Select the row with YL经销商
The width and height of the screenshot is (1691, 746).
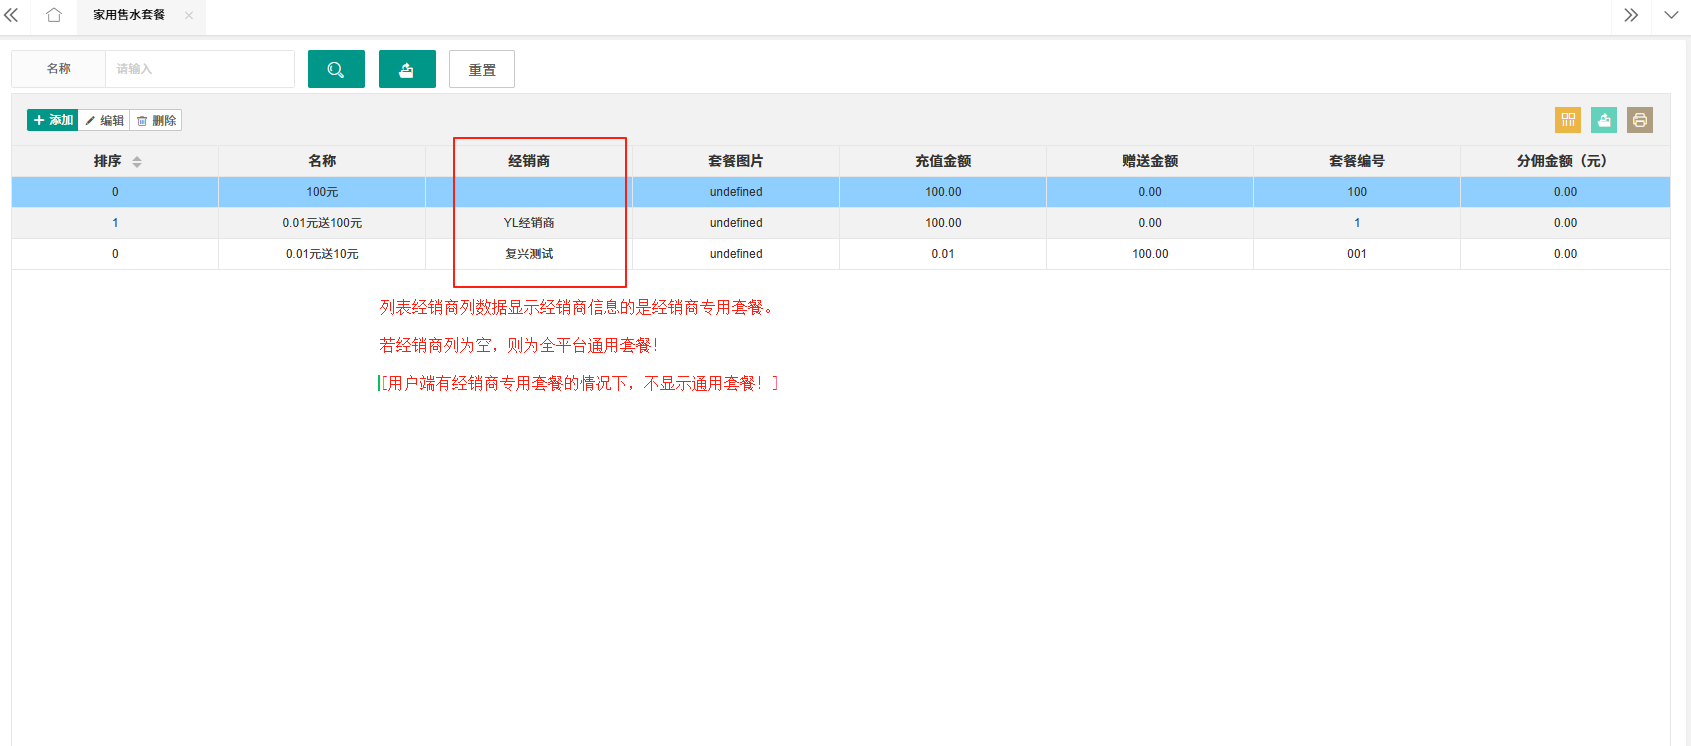point(840,223)
